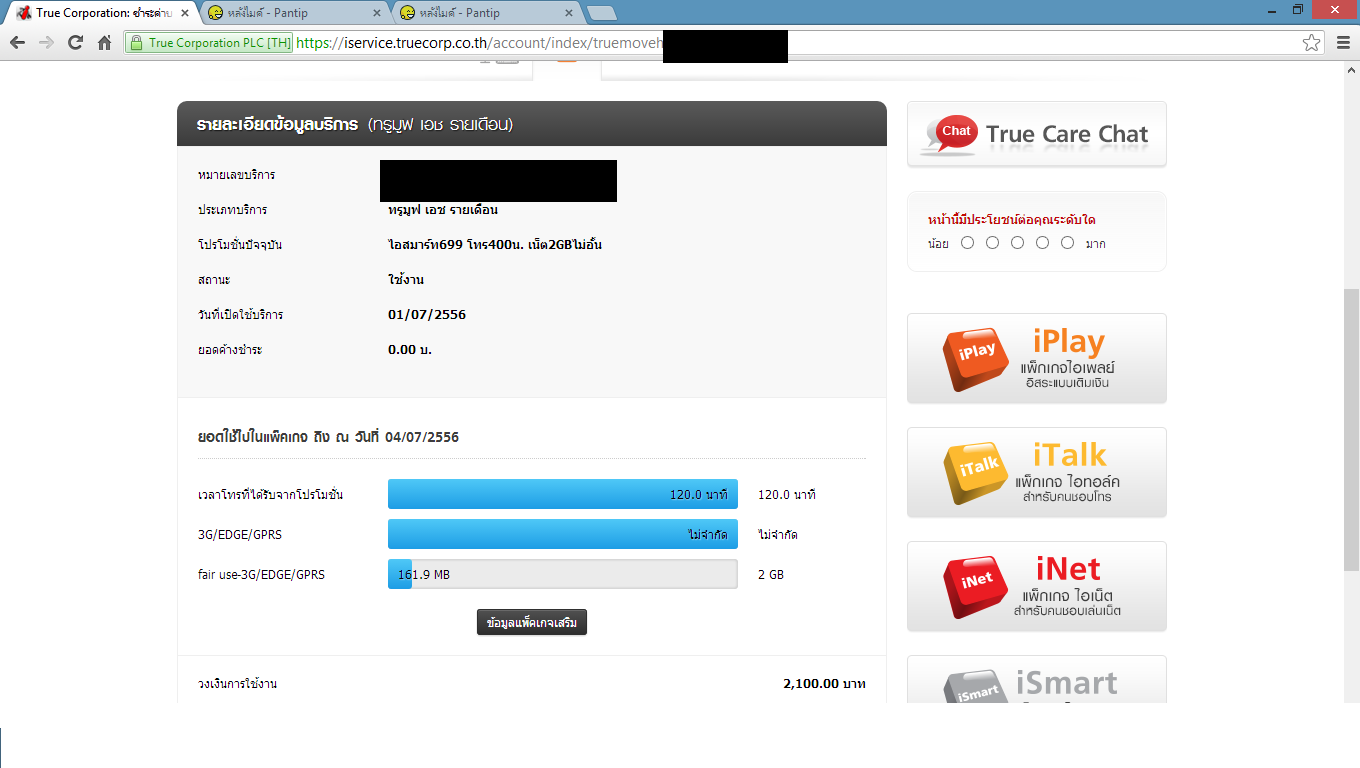The width and height of the screenshot is (1360, 768).
Task: Click the หมายเลขบริการ label
Action: tap(237, 175)
